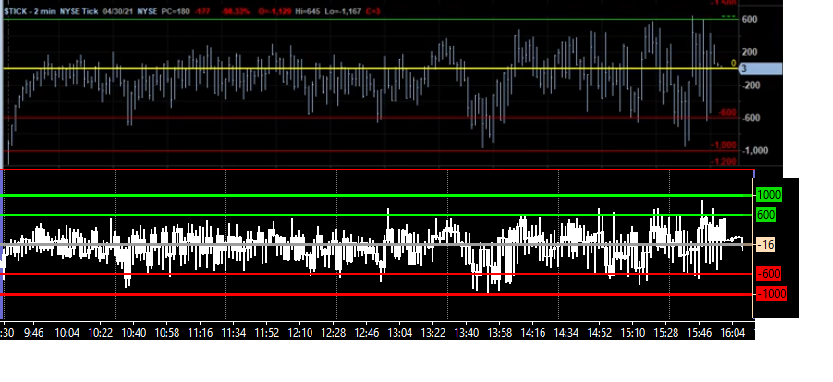Image resolution: width=833 pixels, height=382 pixels.
Task: Click the 16:04 time axis label
Action: tap(732, 333)
